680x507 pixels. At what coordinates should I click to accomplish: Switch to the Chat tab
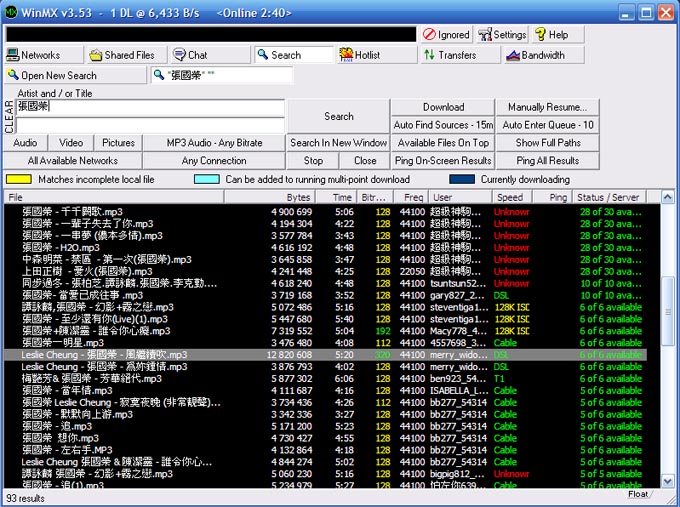click(210, 55)
